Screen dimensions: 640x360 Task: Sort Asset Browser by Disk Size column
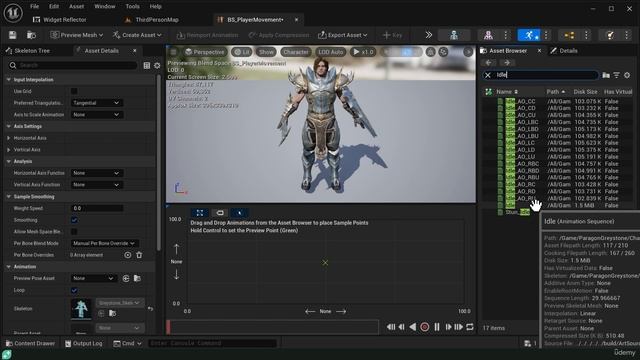tap(585, 92)
